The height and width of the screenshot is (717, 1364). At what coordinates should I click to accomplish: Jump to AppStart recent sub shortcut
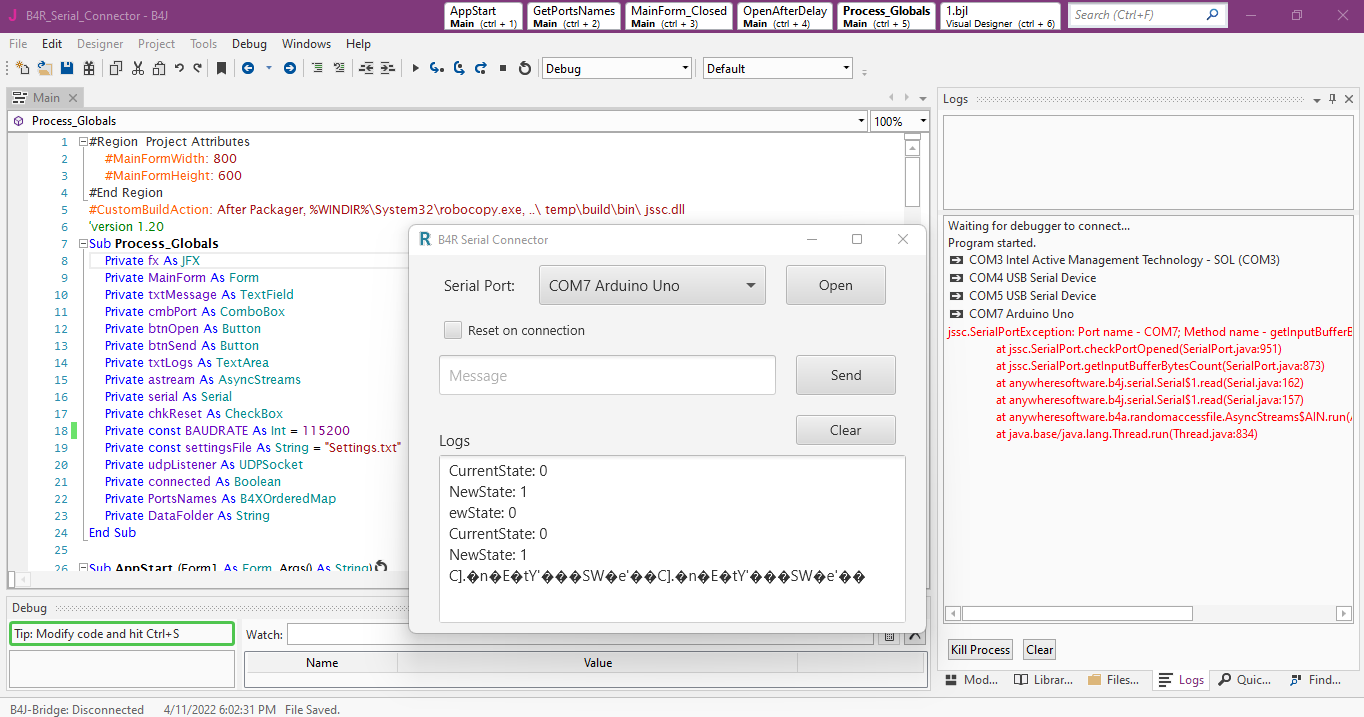coord(485,16)
